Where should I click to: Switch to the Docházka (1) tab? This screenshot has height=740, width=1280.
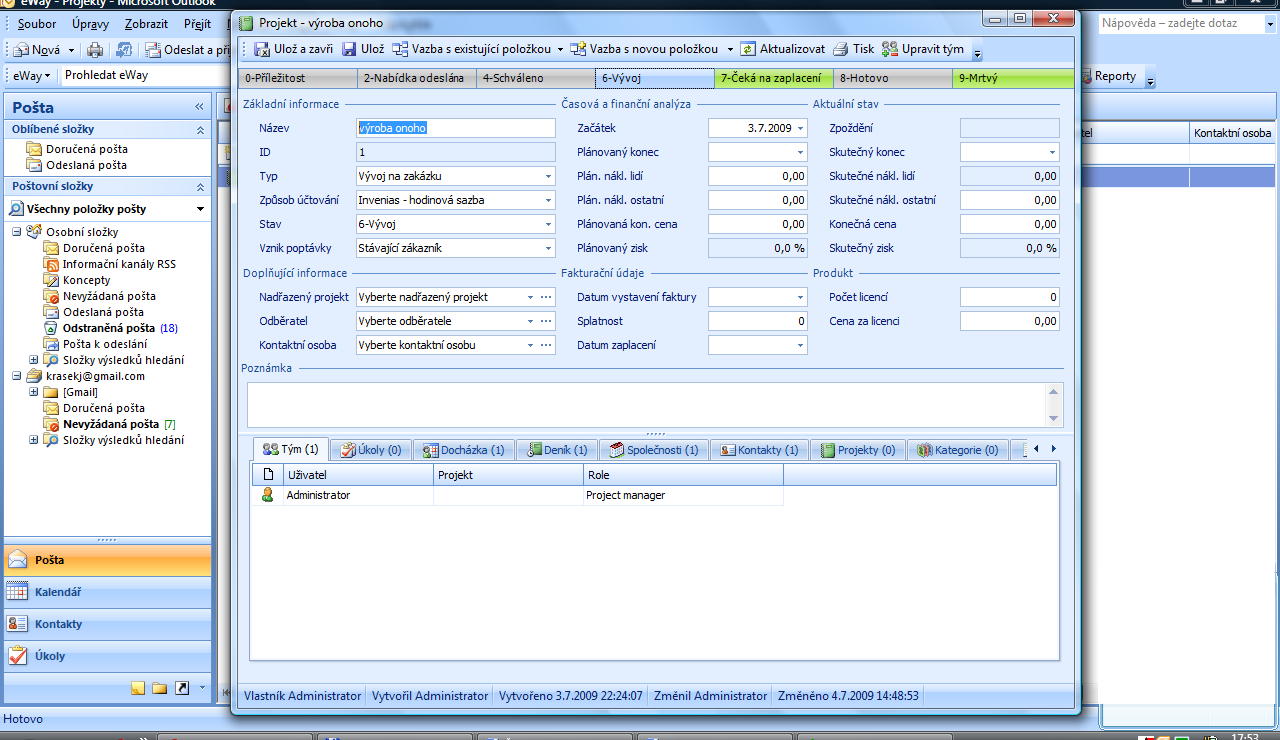click(x=463, y=450)
